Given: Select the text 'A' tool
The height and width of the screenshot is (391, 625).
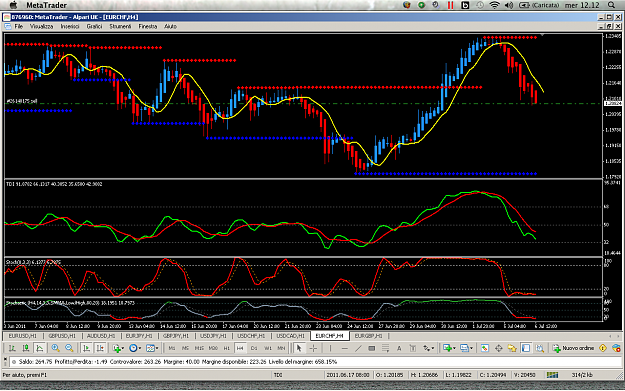Looking at the screenshot, I should (399, 348).
